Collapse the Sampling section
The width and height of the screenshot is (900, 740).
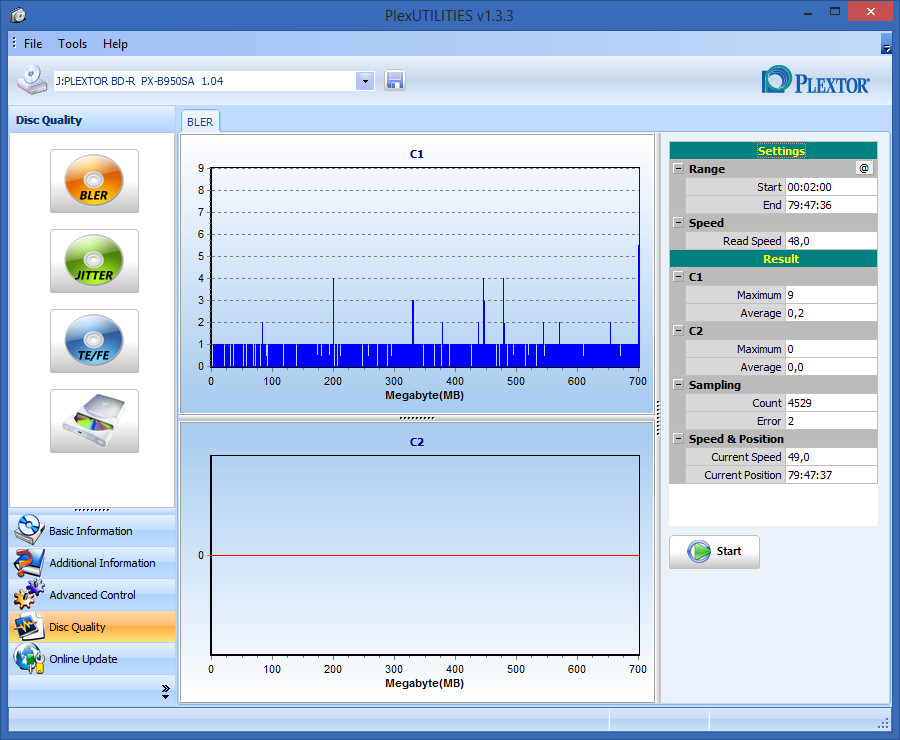[x=678, y=385]
